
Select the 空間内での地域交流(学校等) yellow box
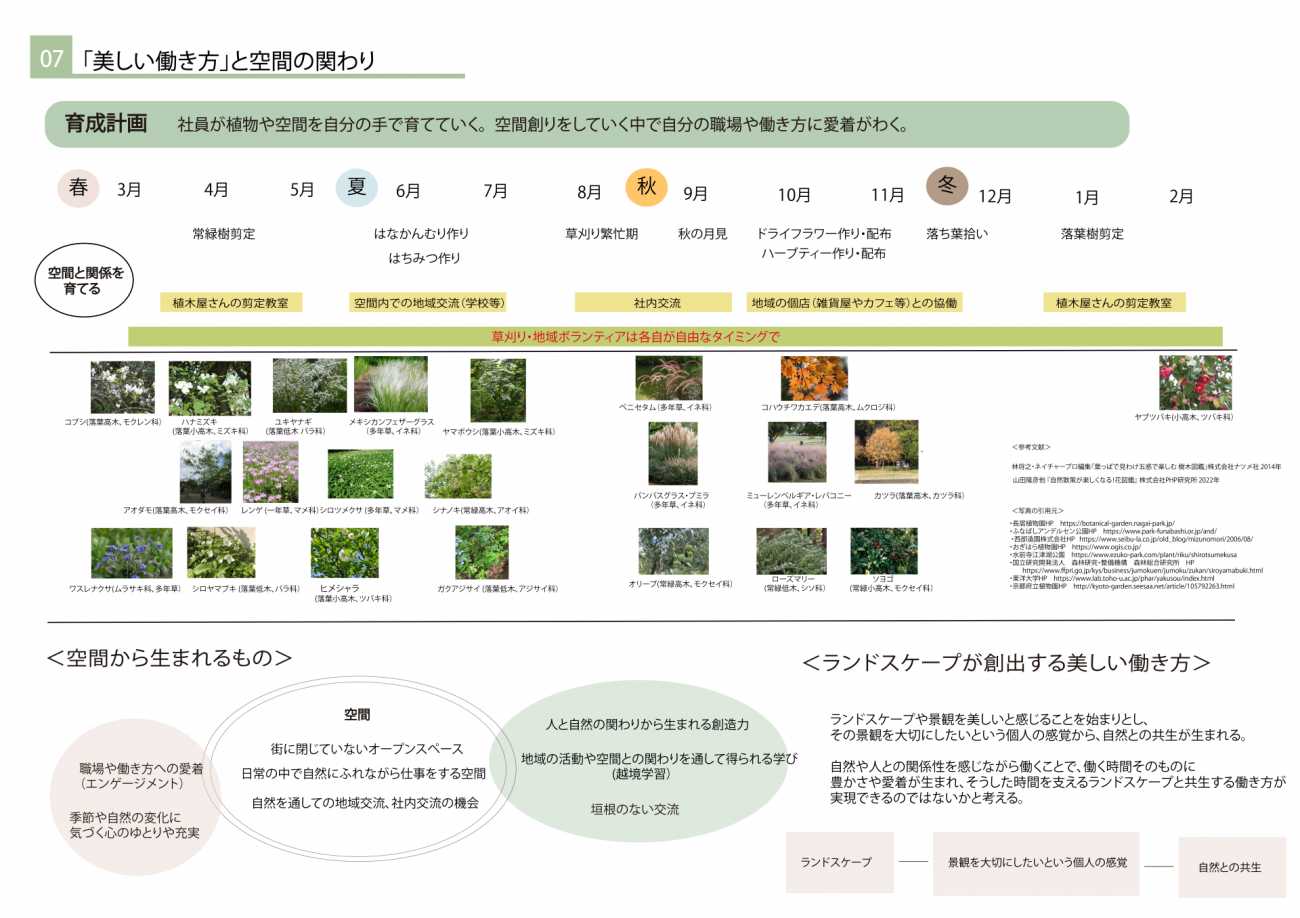click(428, 302)
